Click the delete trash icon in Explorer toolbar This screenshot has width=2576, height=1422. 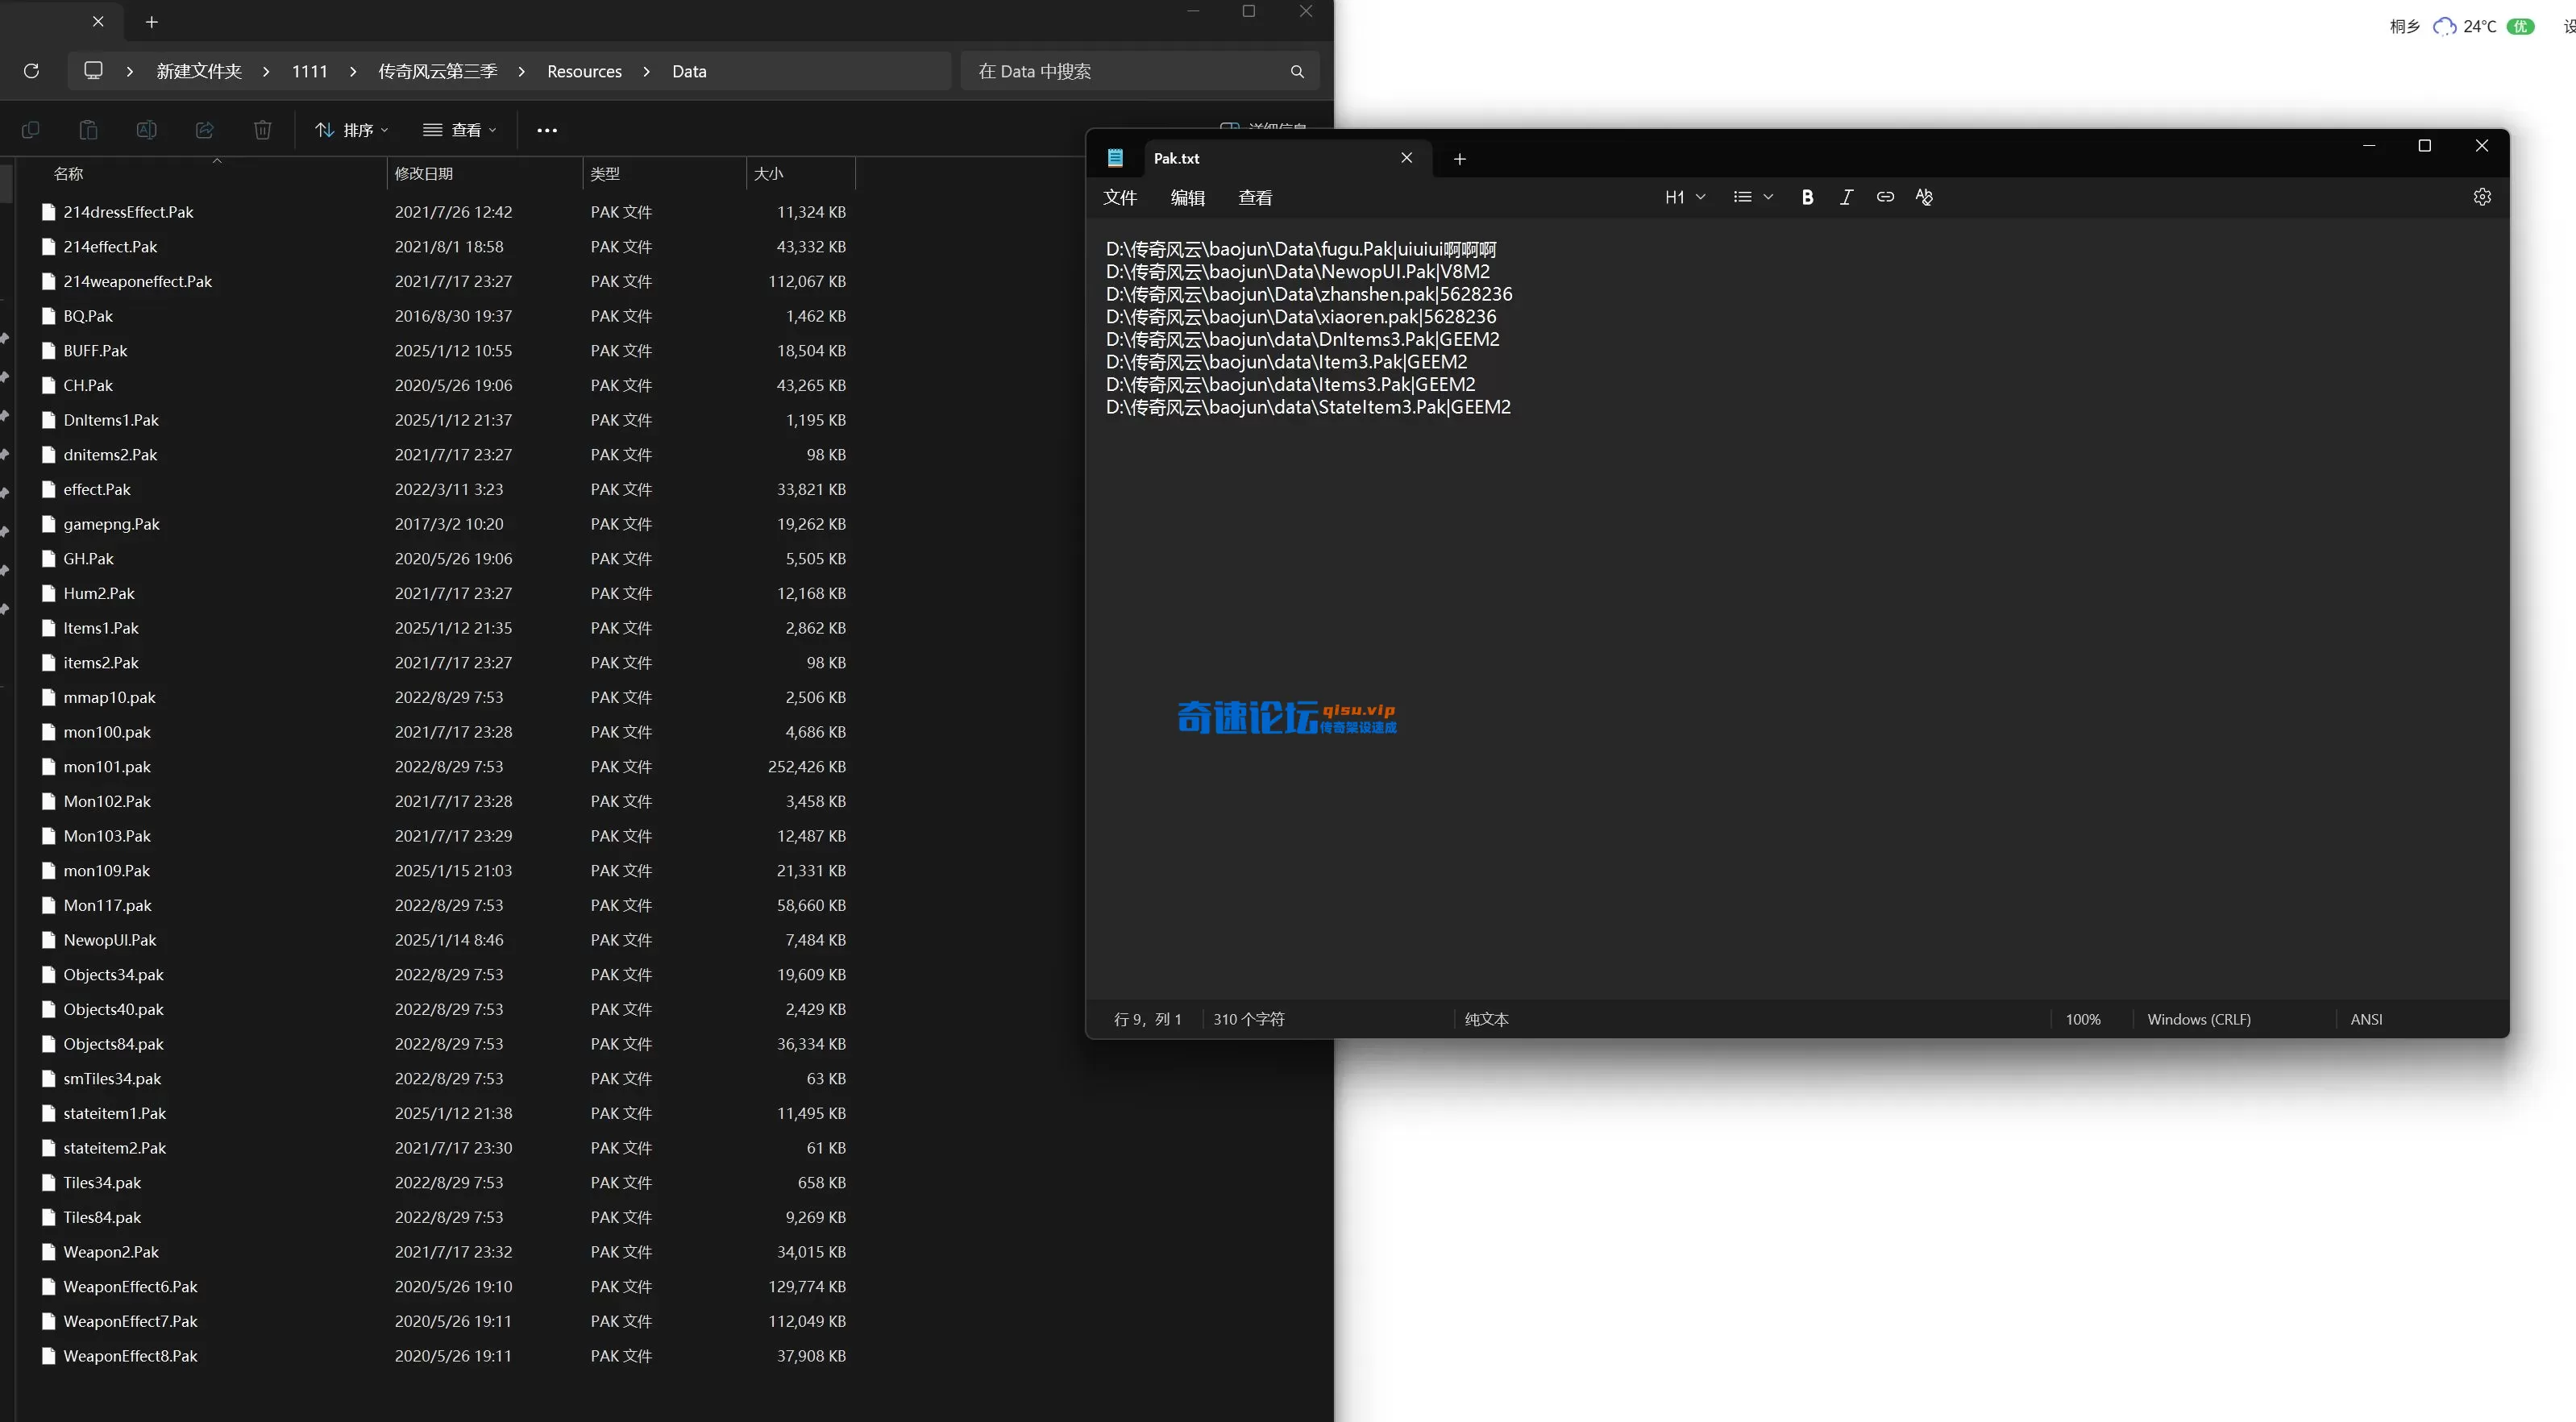point(262,130)
